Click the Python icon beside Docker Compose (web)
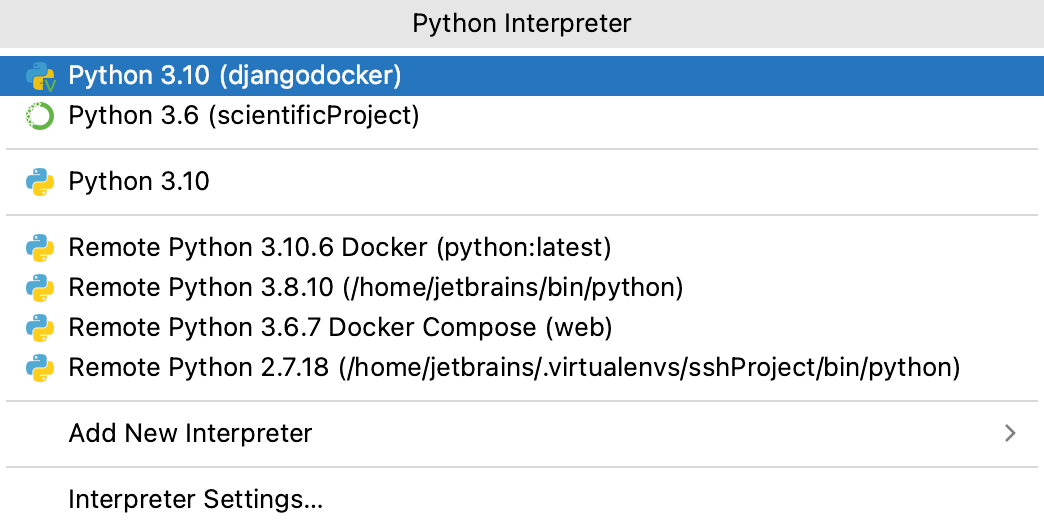 40,328
